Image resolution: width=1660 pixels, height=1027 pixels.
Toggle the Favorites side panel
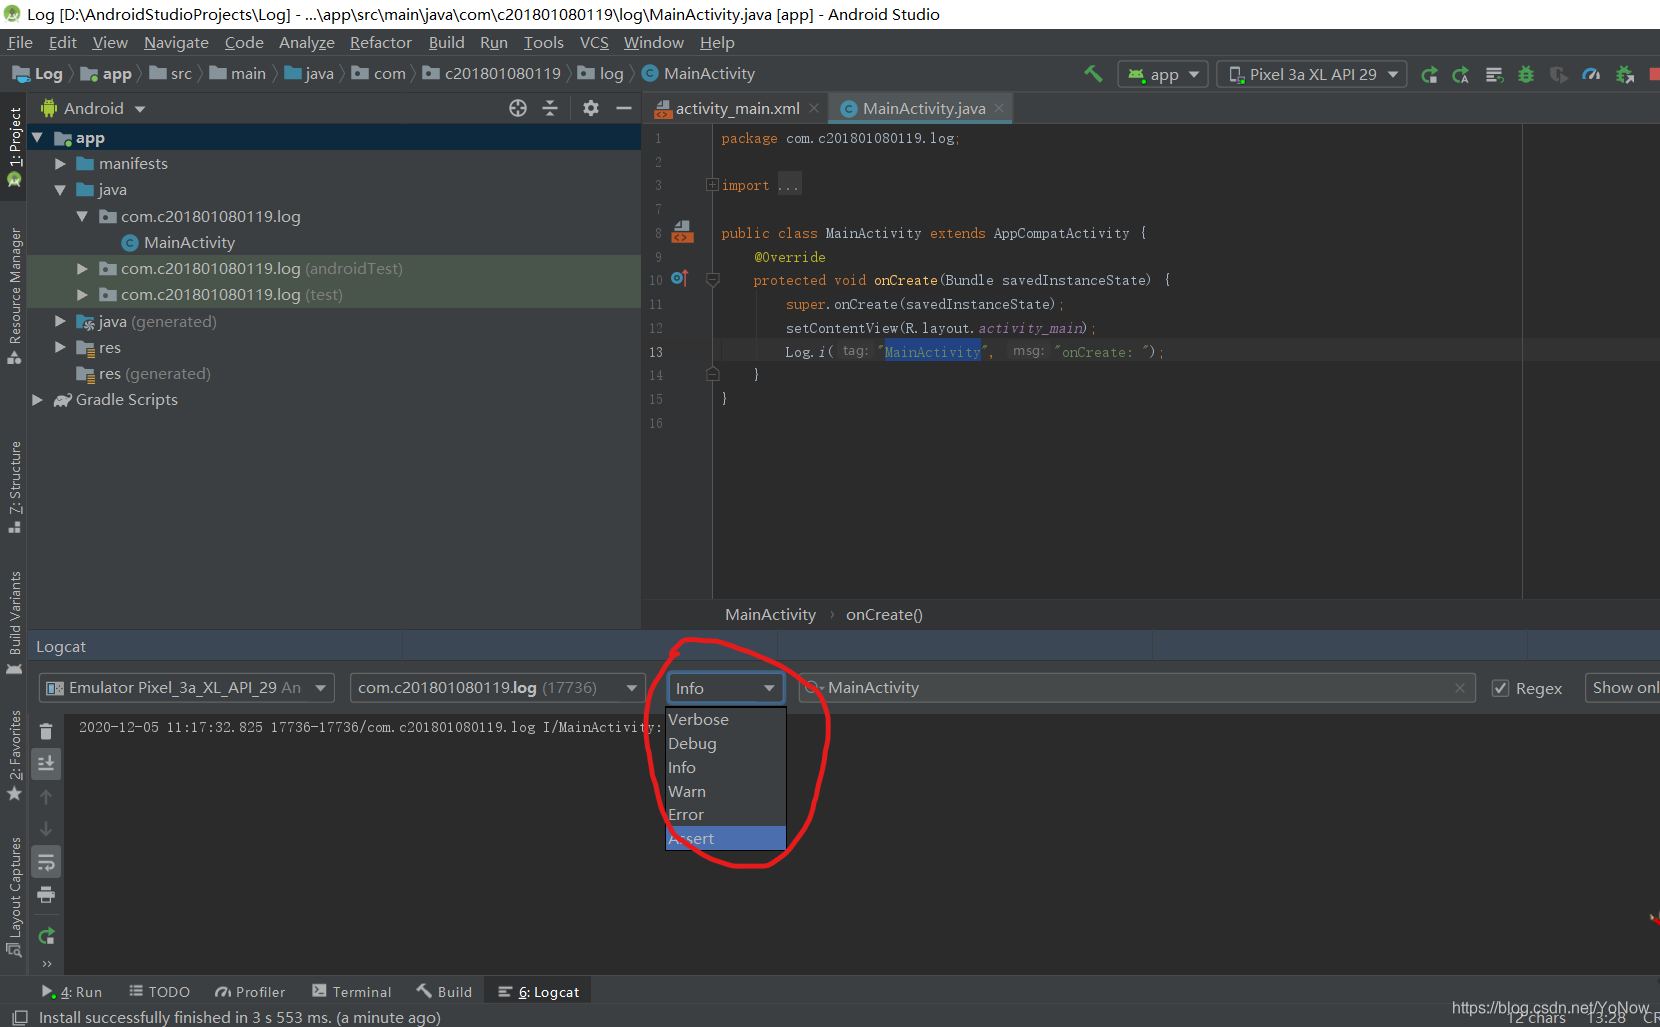(14, 755)
